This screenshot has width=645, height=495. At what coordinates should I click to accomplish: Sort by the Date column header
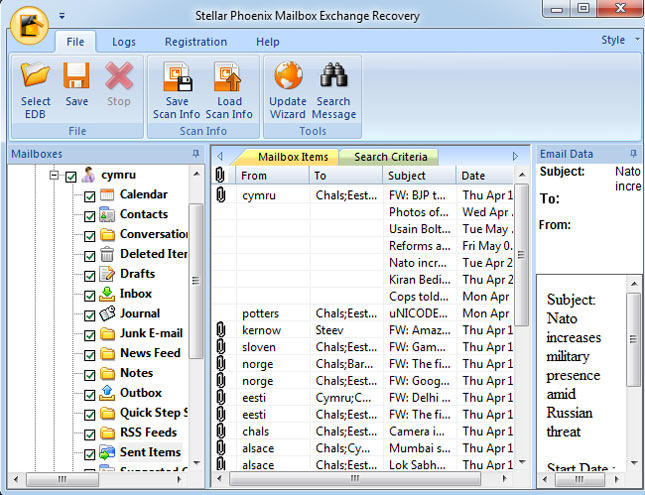click(x=485, y=176)
